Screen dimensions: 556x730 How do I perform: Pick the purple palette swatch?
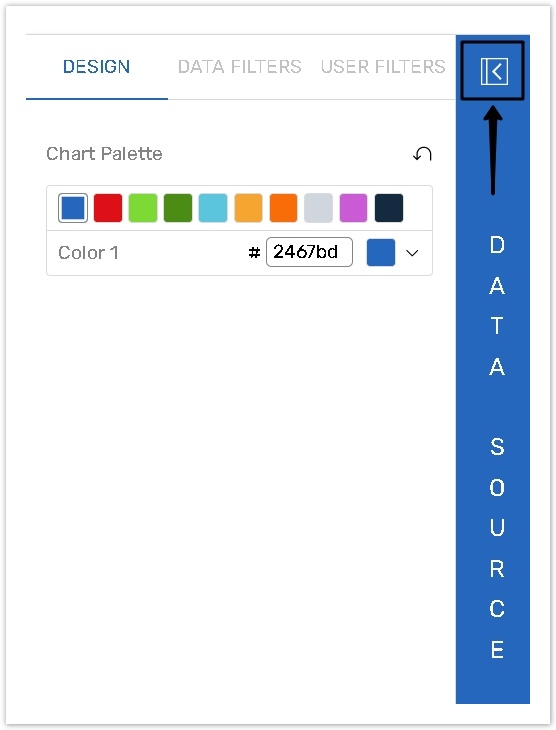[353, 208]
